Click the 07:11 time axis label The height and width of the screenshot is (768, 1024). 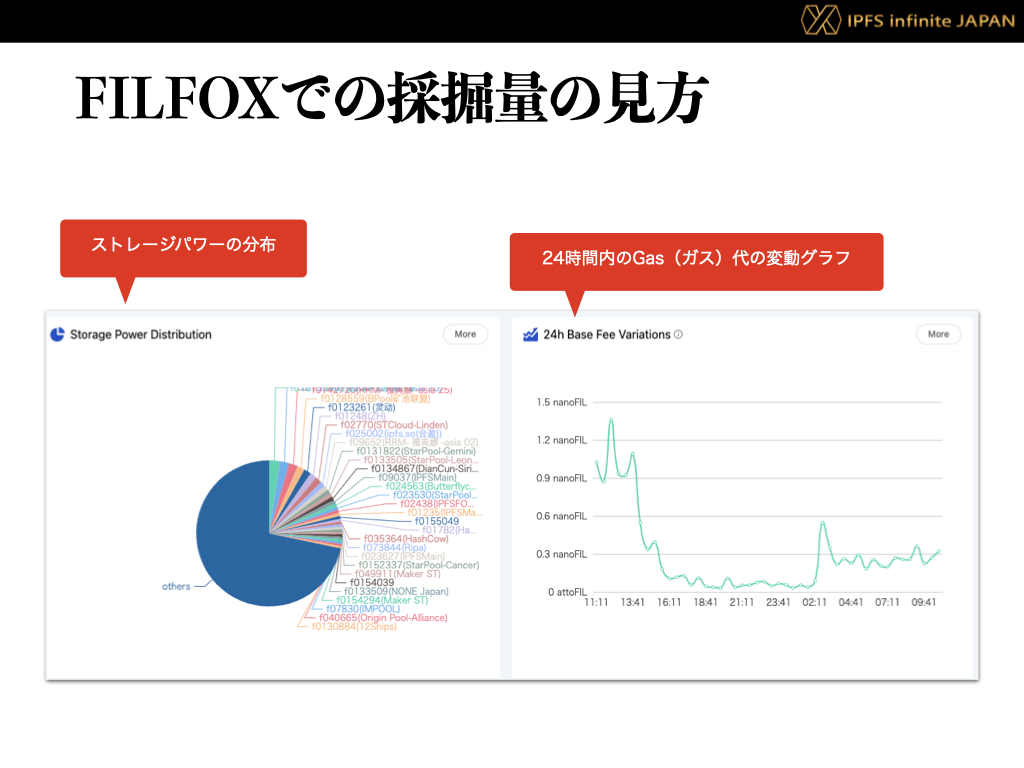coord(888,602)
